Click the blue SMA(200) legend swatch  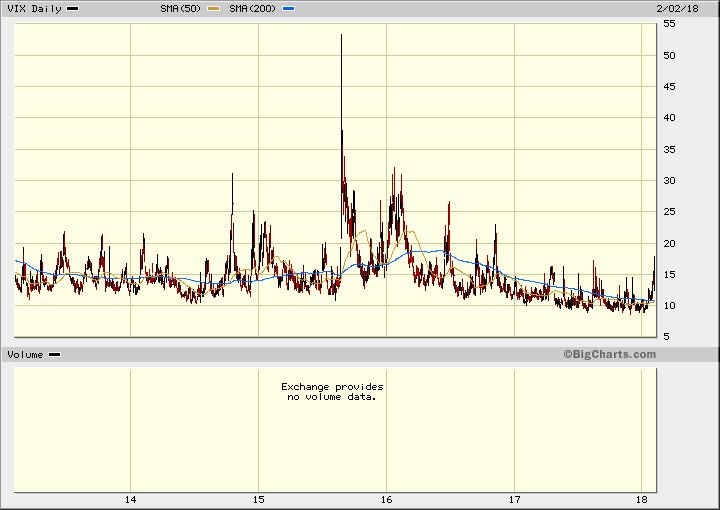(289, 9)
